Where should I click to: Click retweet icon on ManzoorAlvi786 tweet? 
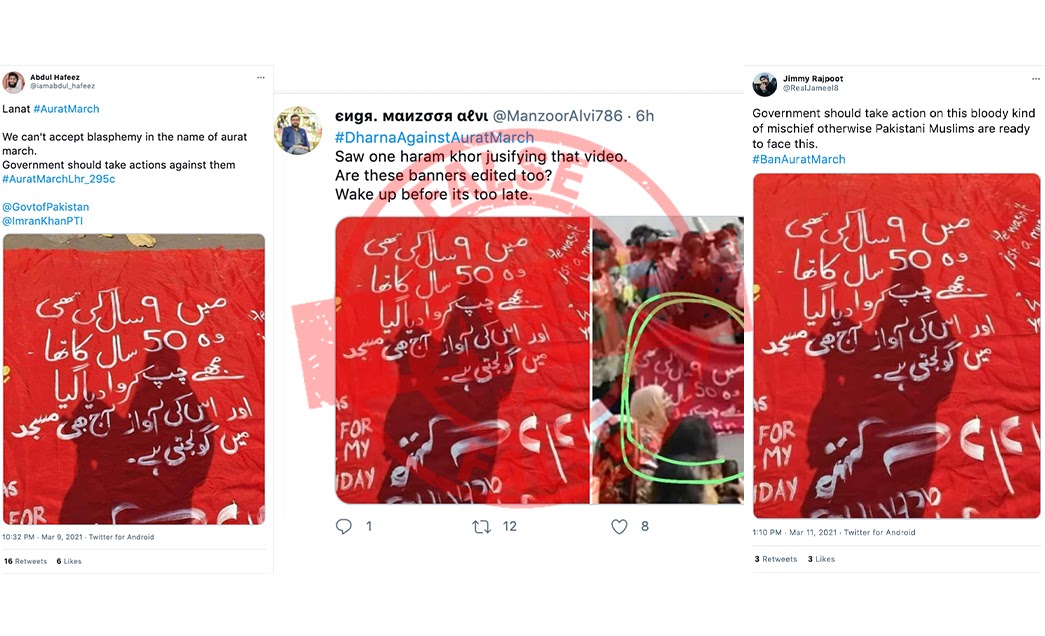[x=481, y=527]
